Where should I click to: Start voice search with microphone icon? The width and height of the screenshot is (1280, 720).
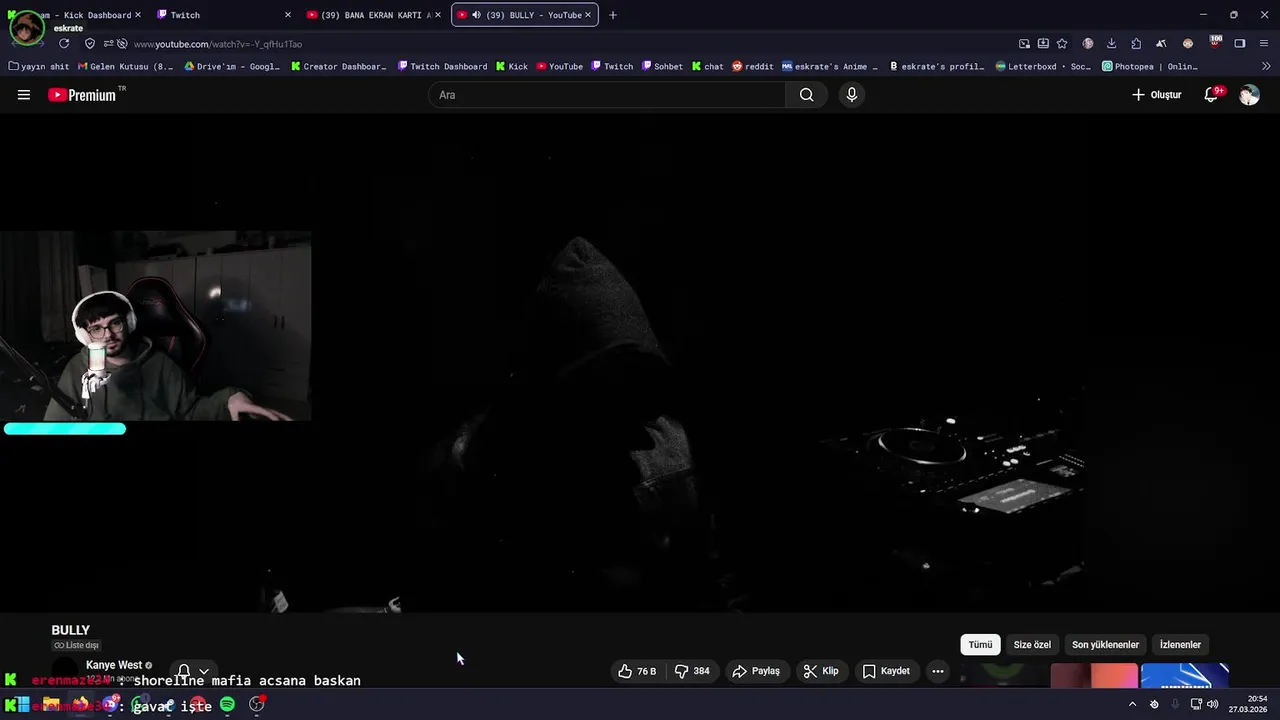pos(851,95)
